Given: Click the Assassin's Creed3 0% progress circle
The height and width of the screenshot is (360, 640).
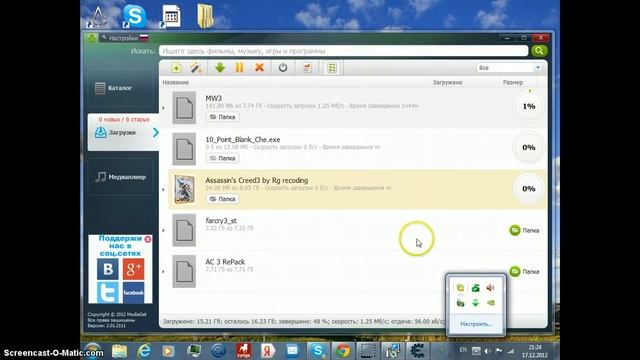Looking at the screenshot, I should [529, 189].
